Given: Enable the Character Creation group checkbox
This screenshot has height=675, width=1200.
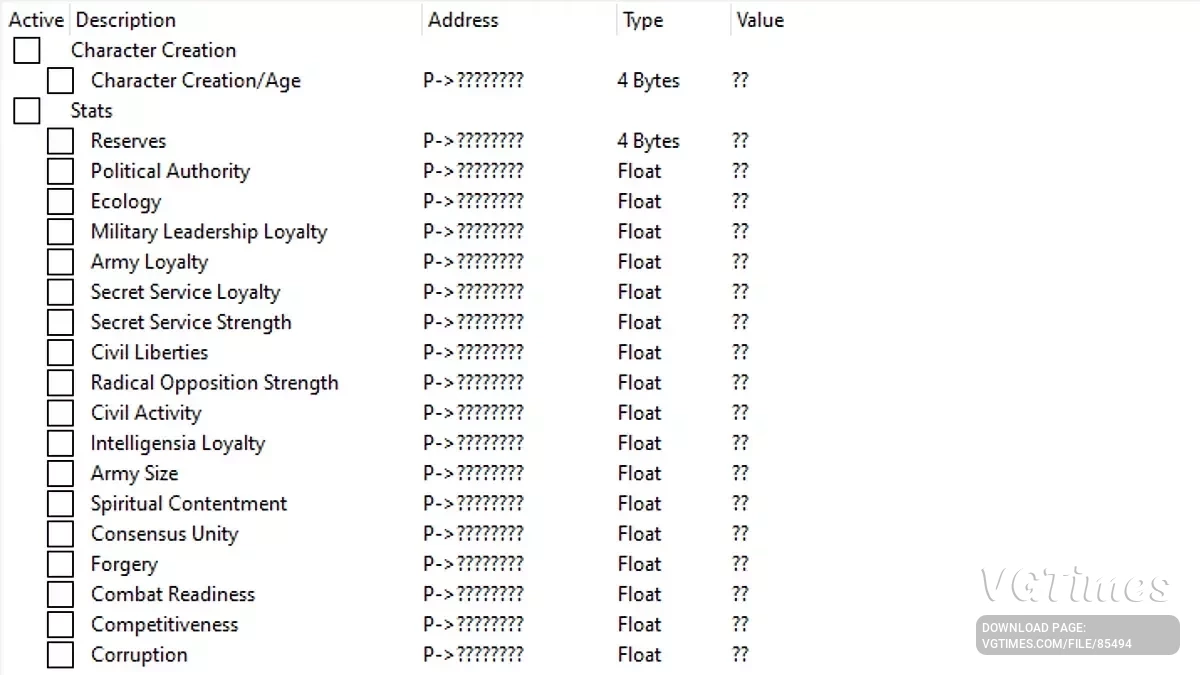Looking at the screenshot, I should coord(27,50).
